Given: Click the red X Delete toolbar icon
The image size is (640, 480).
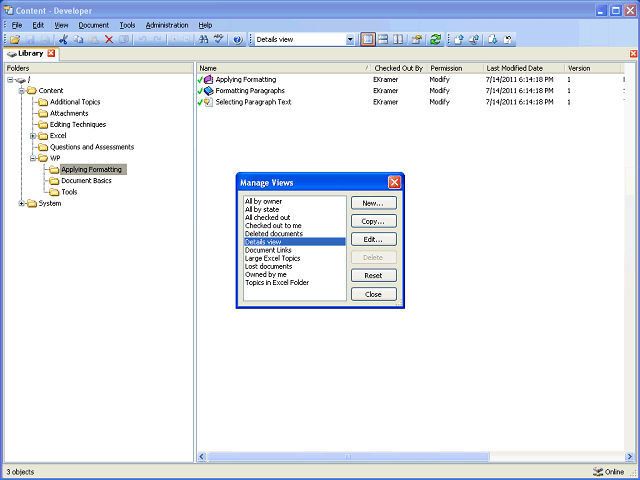Looking at the screenshot, I should click(109, 40).
